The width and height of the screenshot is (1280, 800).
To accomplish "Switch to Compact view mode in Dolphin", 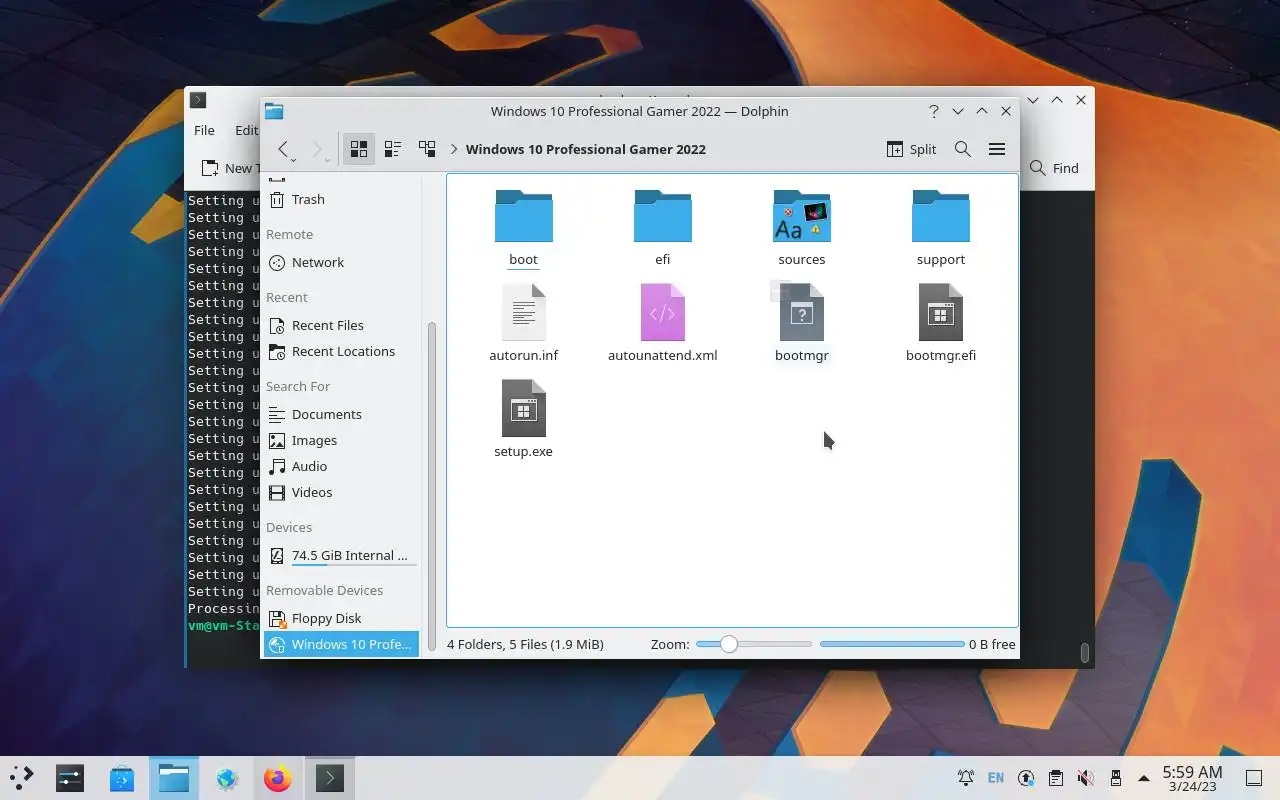I will [x=393, y=149].
